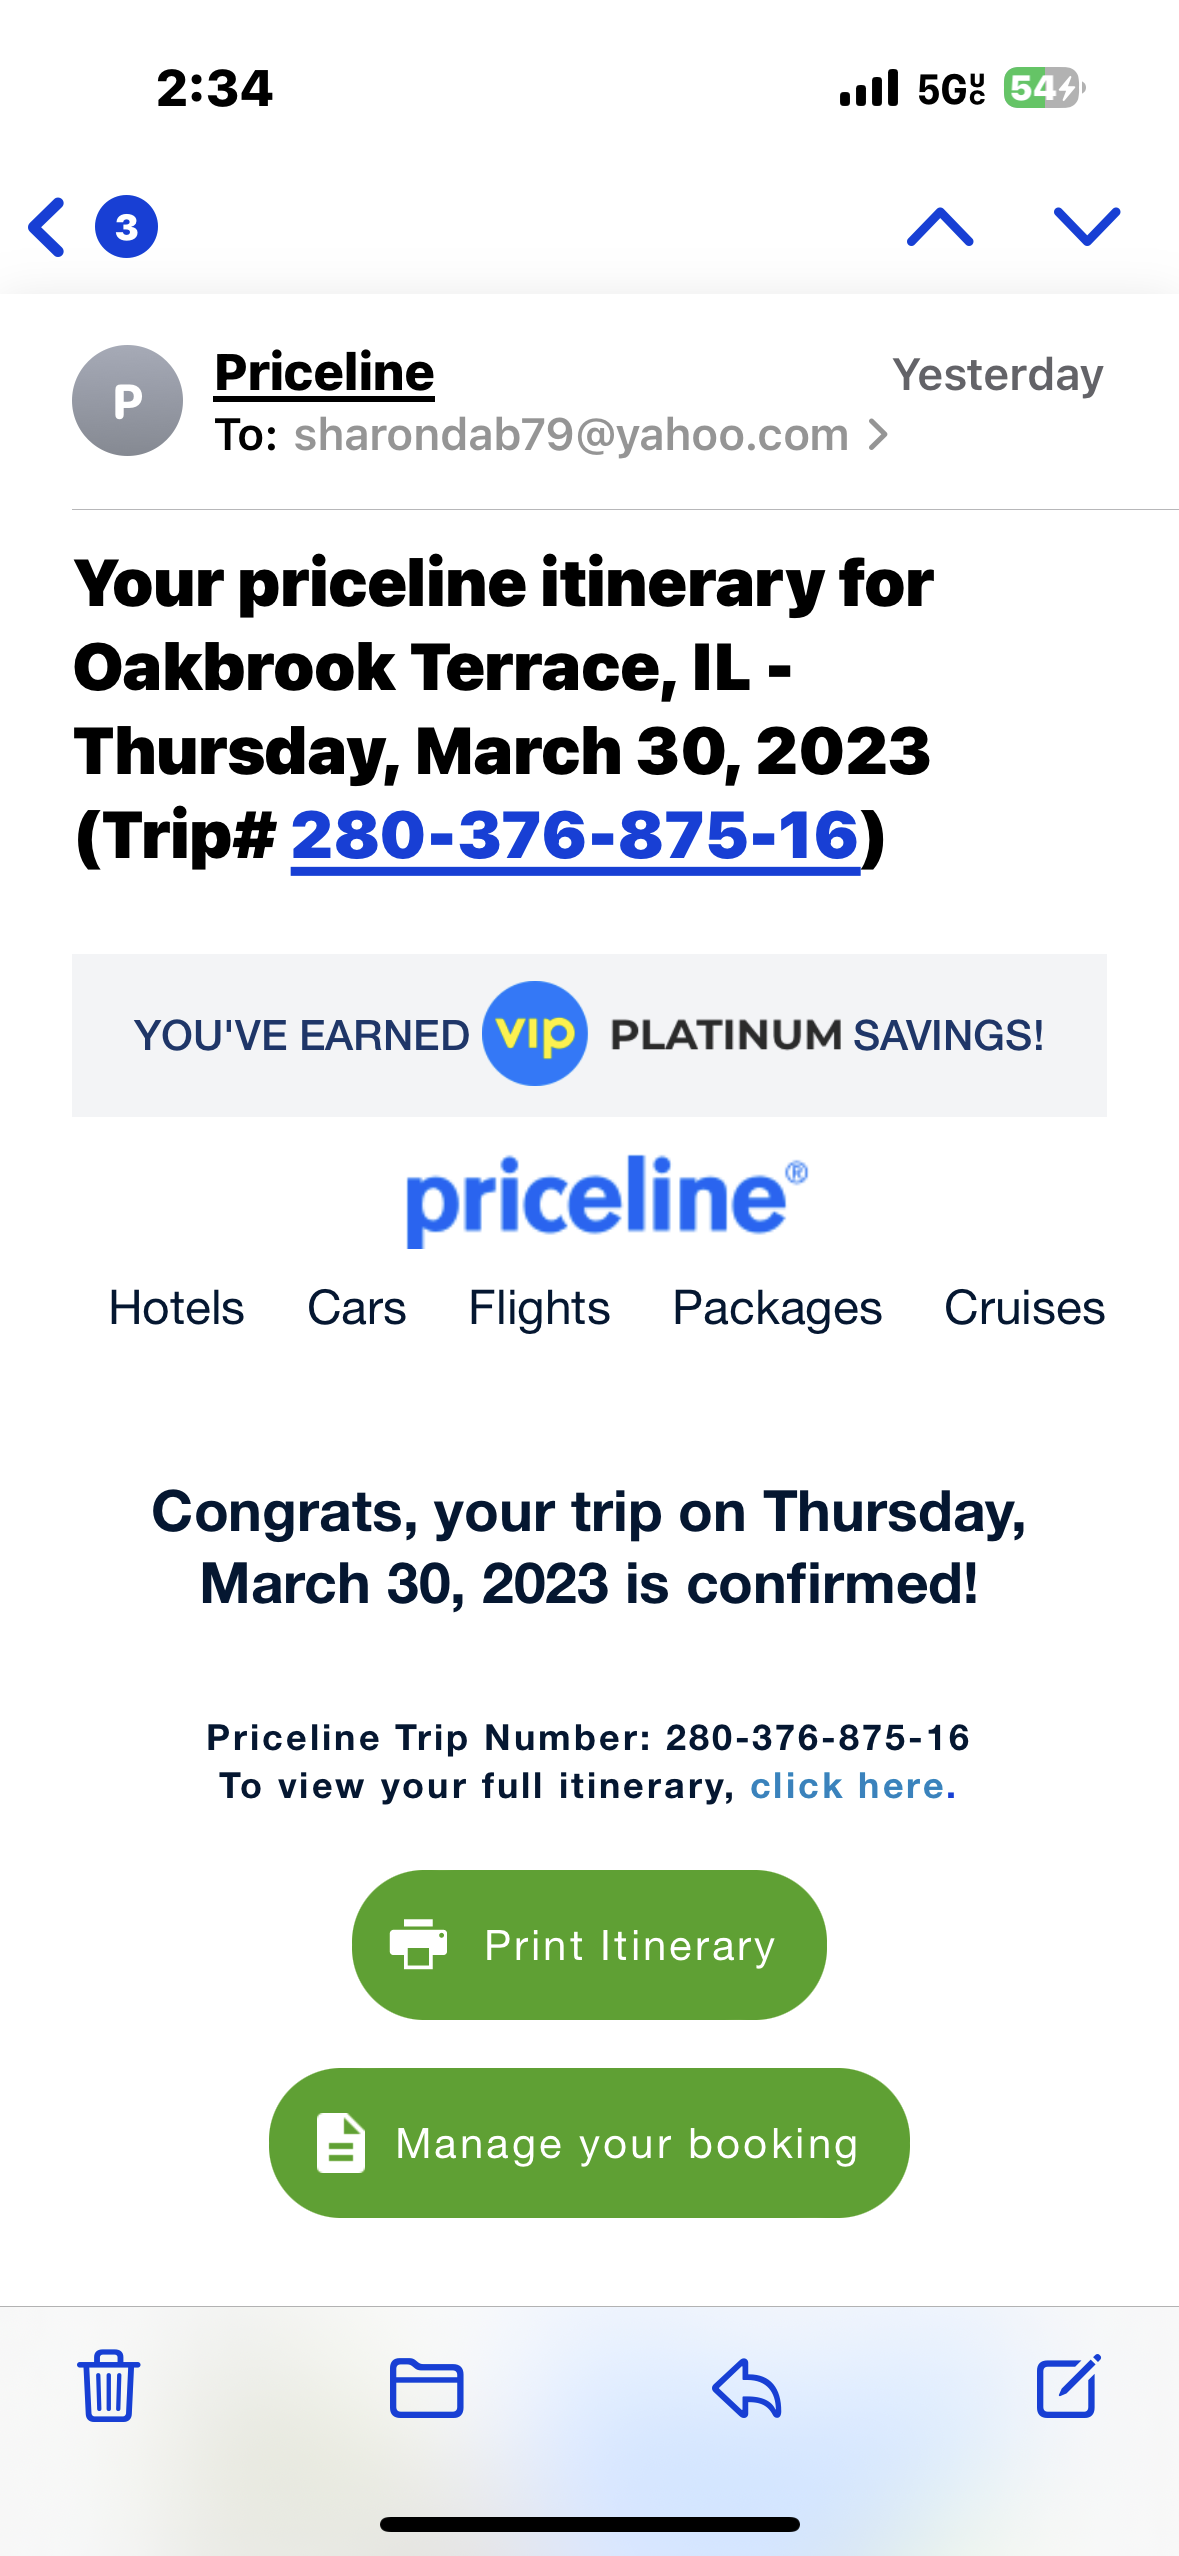The width and height of the screenshot is (1179, 2556).
Task: Tap the compose new message icon
Action: [1067, 2386]
